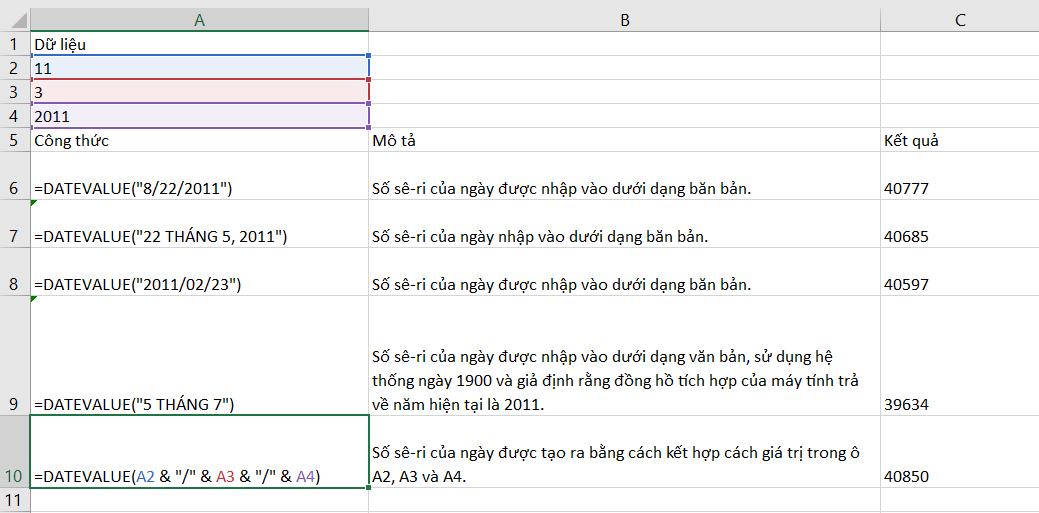1039x513 pixels.
Task: Click empty cell B1
Action: click(624, 44)
